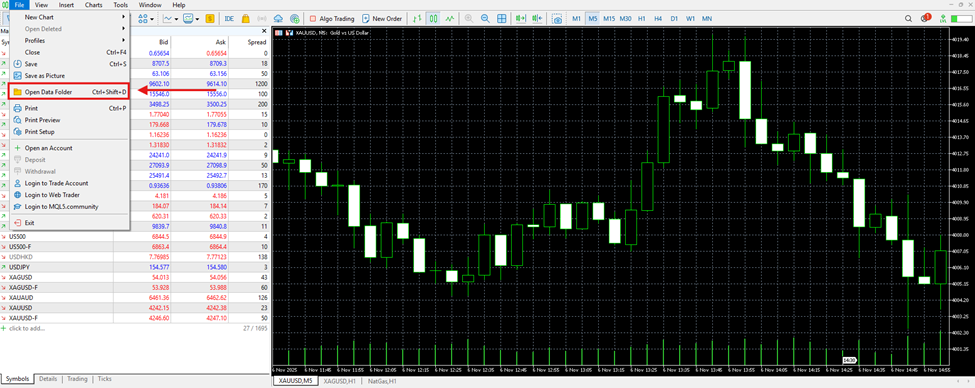Image resolution: width=975 pixels, height=388 pixels.
Task: Click the gold dollar account icon
Action: (x=210, y=19)
